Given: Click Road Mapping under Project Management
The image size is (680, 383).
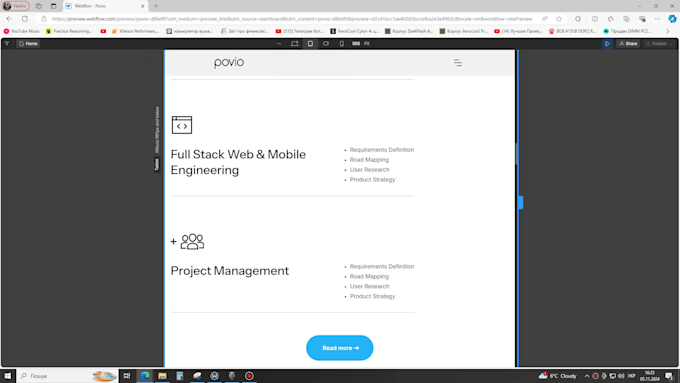Looking at the screenshot, I should click(x=369, y=276).
